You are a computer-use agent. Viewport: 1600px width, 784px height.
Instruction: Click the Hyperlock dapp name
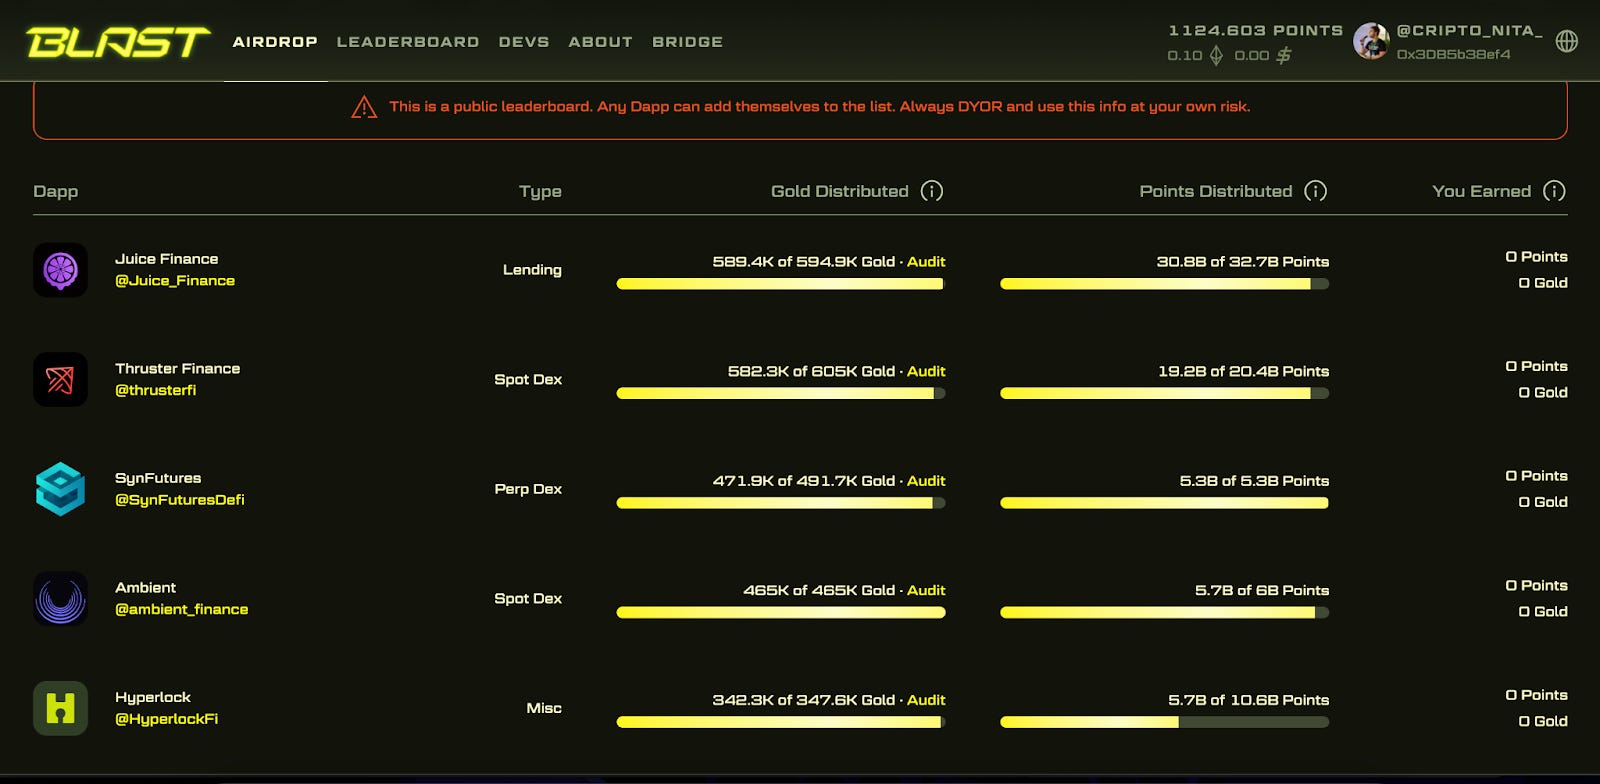[x=153, y=697]
